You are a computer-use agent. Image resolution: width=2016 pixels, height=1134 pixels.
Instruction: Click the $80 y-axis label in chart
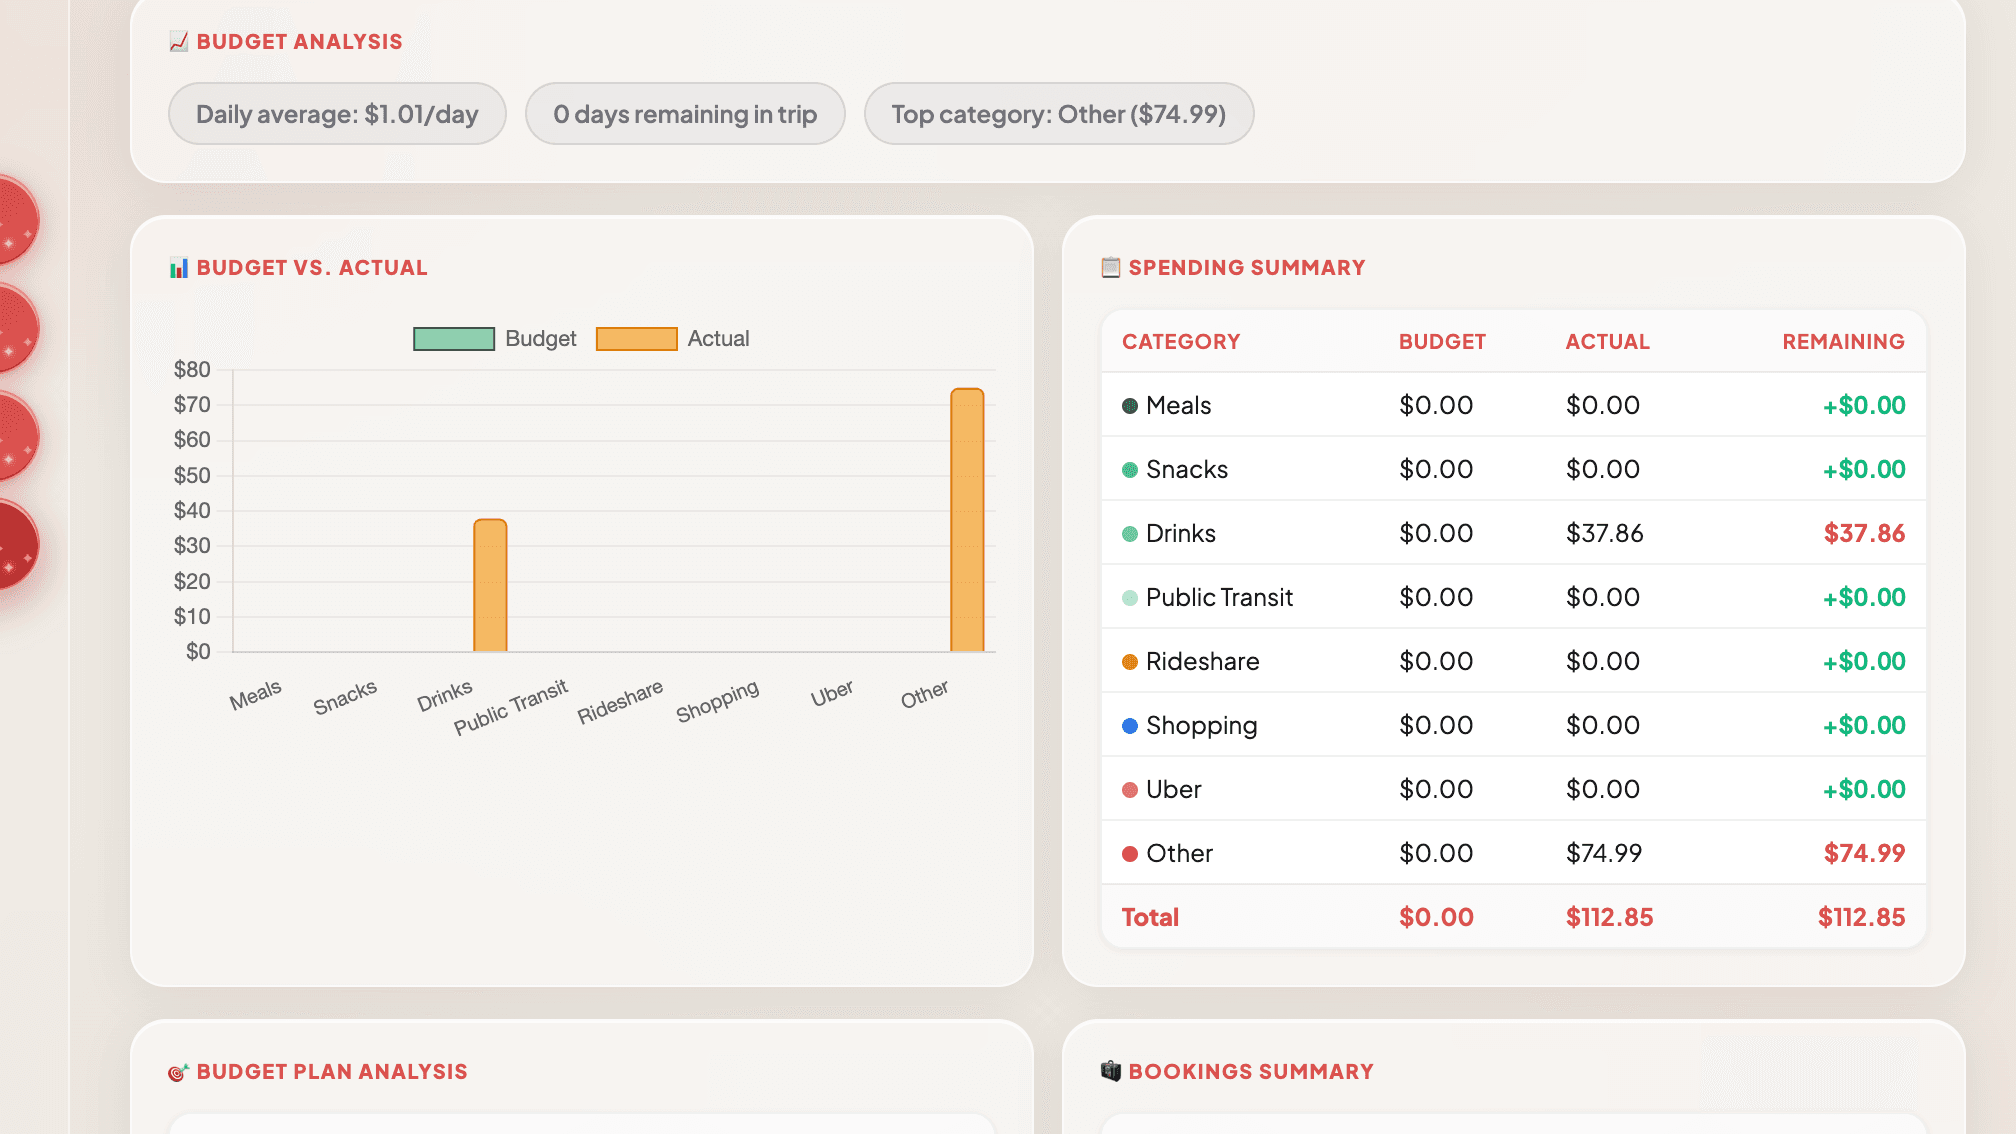(x=192, y=370)
